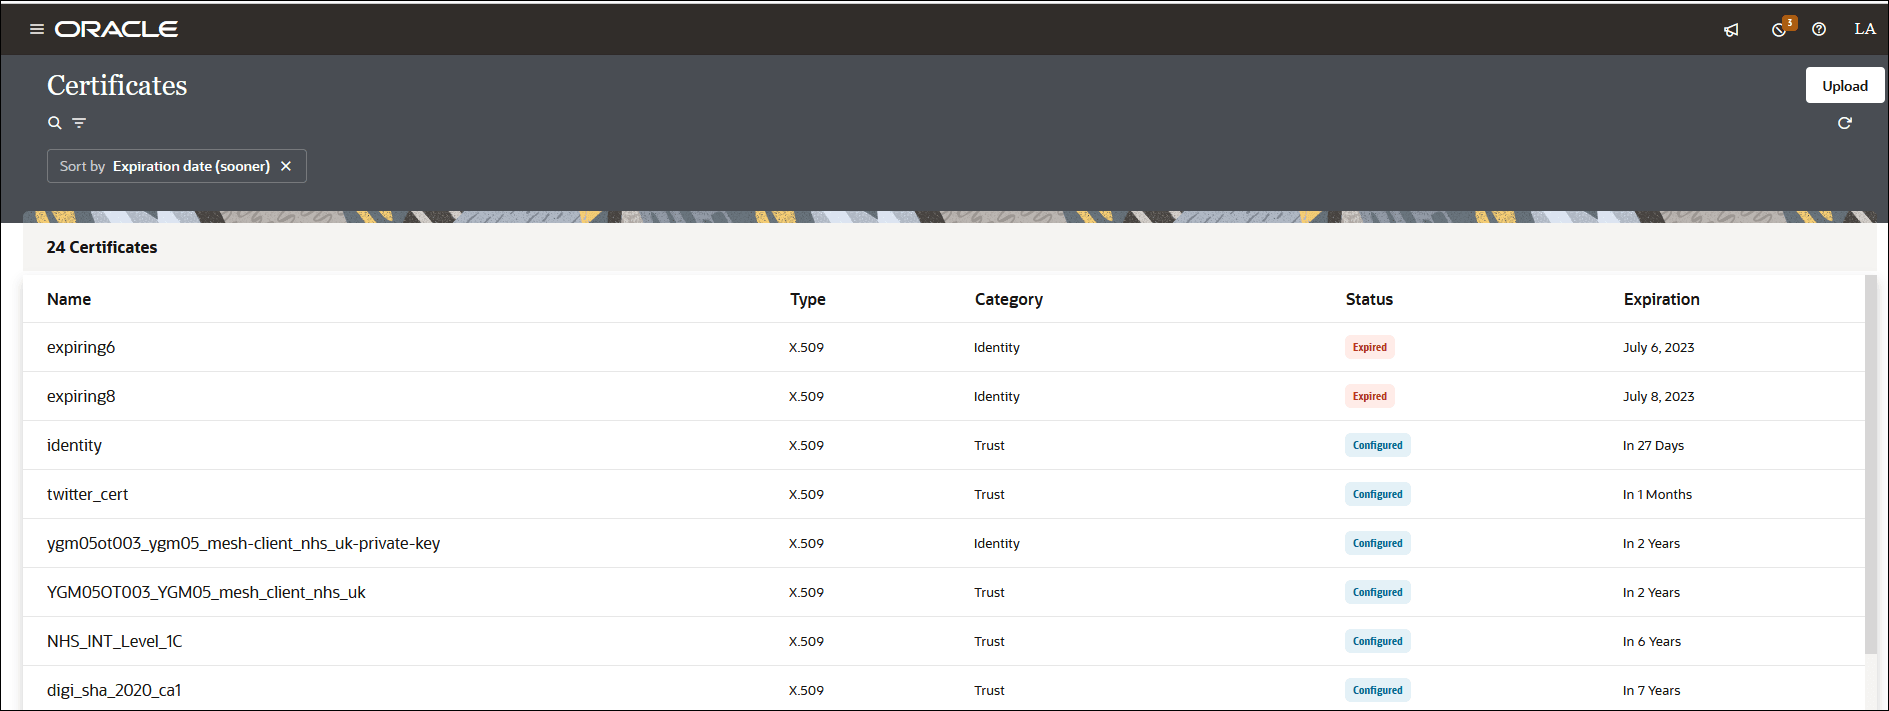This screenshot has height=711, width=1889.
Task: Click the certificates table vertical scrollbar
Action: click(1871, 465)
